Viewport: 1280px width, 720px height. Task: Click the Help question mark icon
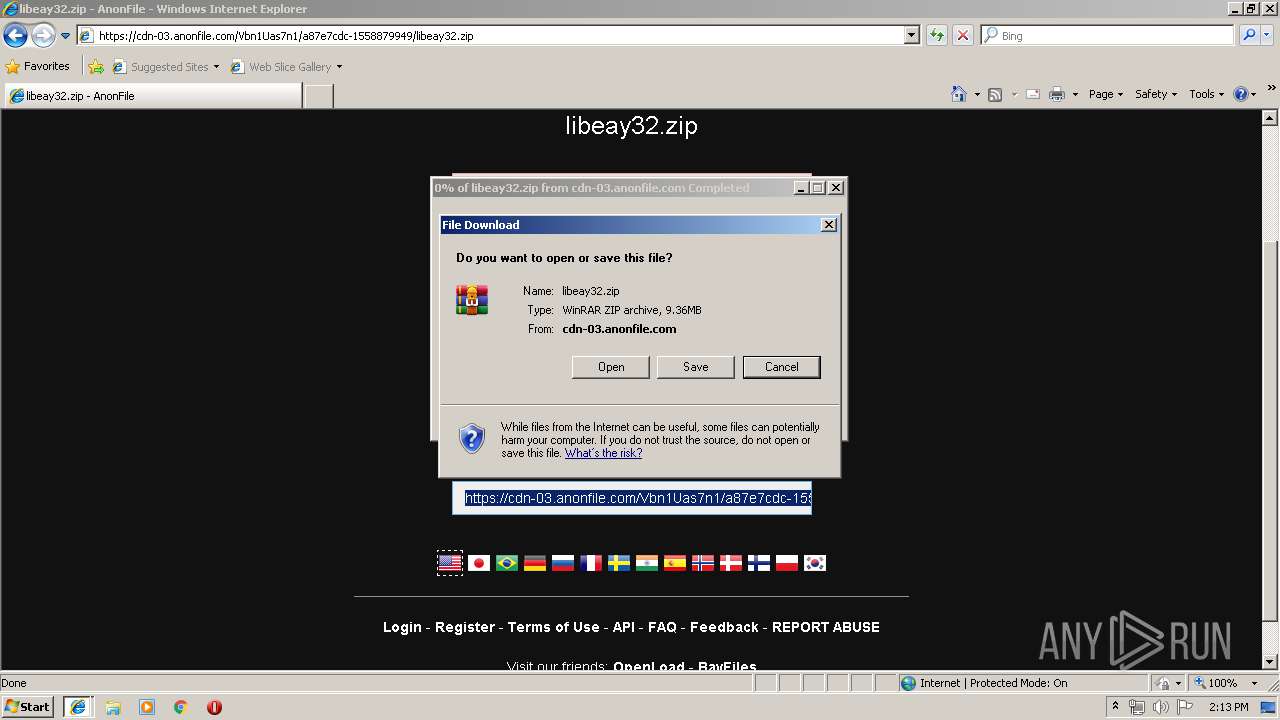(1241, 94)
